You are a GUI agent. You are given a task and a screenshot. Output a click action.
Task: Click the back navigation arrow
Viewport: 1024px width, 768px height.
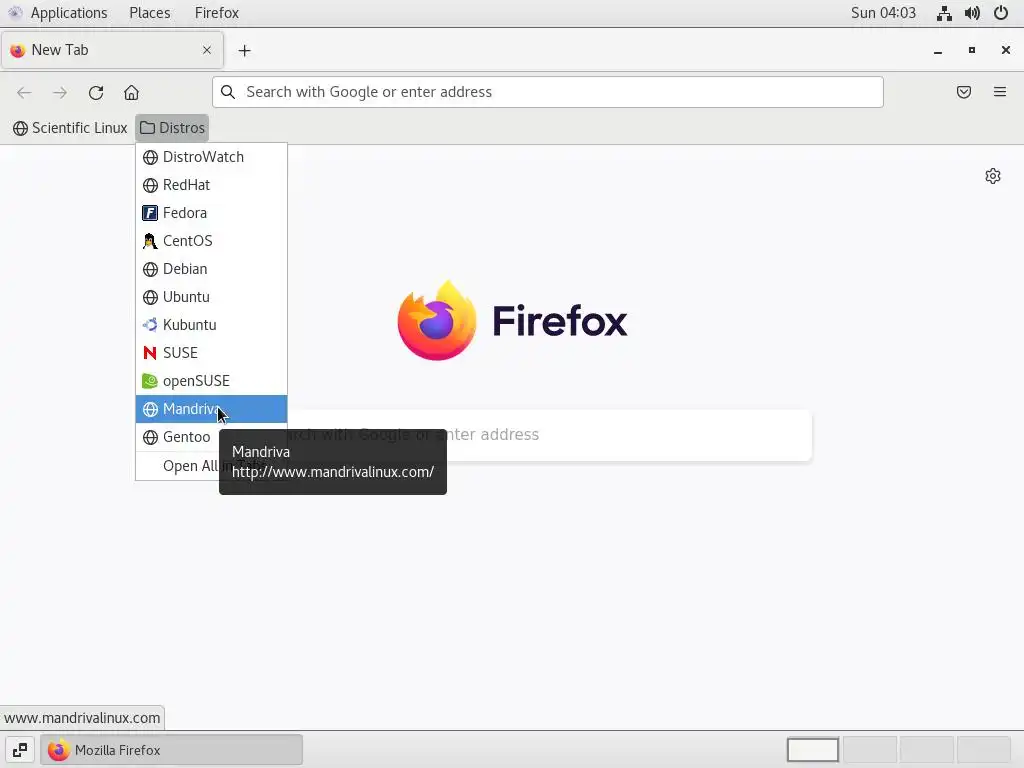coord(24,93)
